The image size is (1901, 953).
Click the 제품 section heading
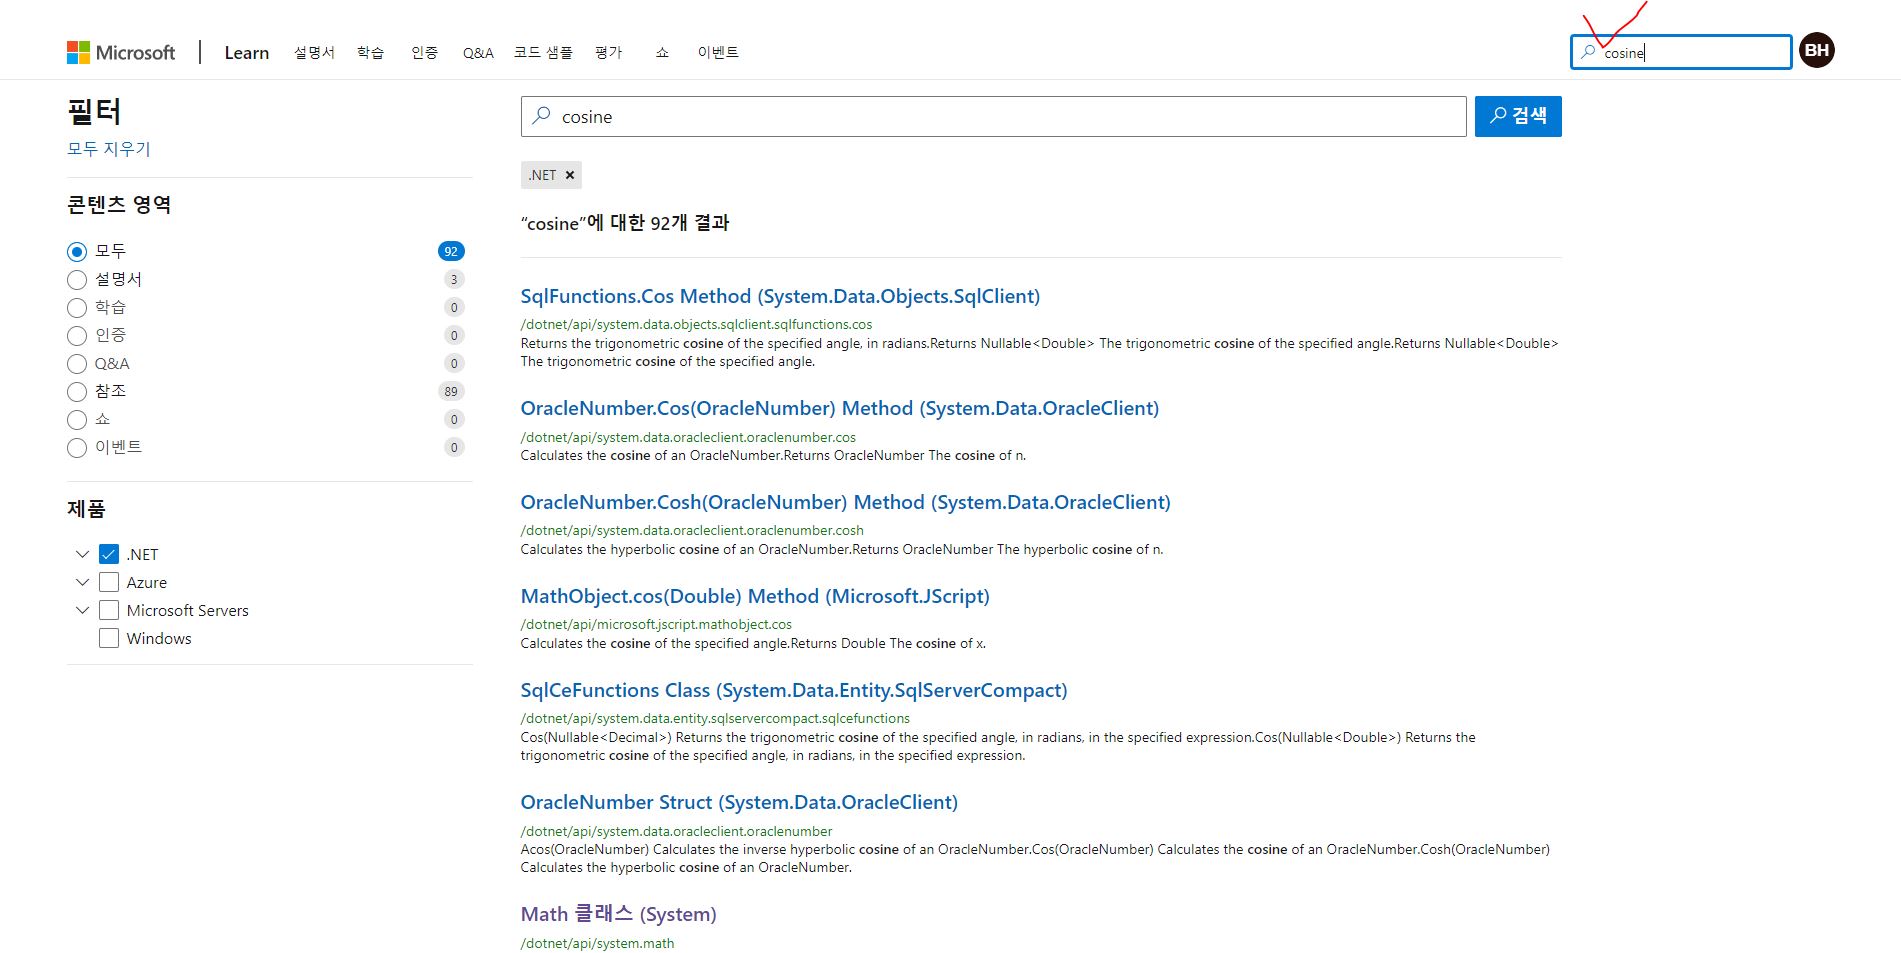[86, 509]
